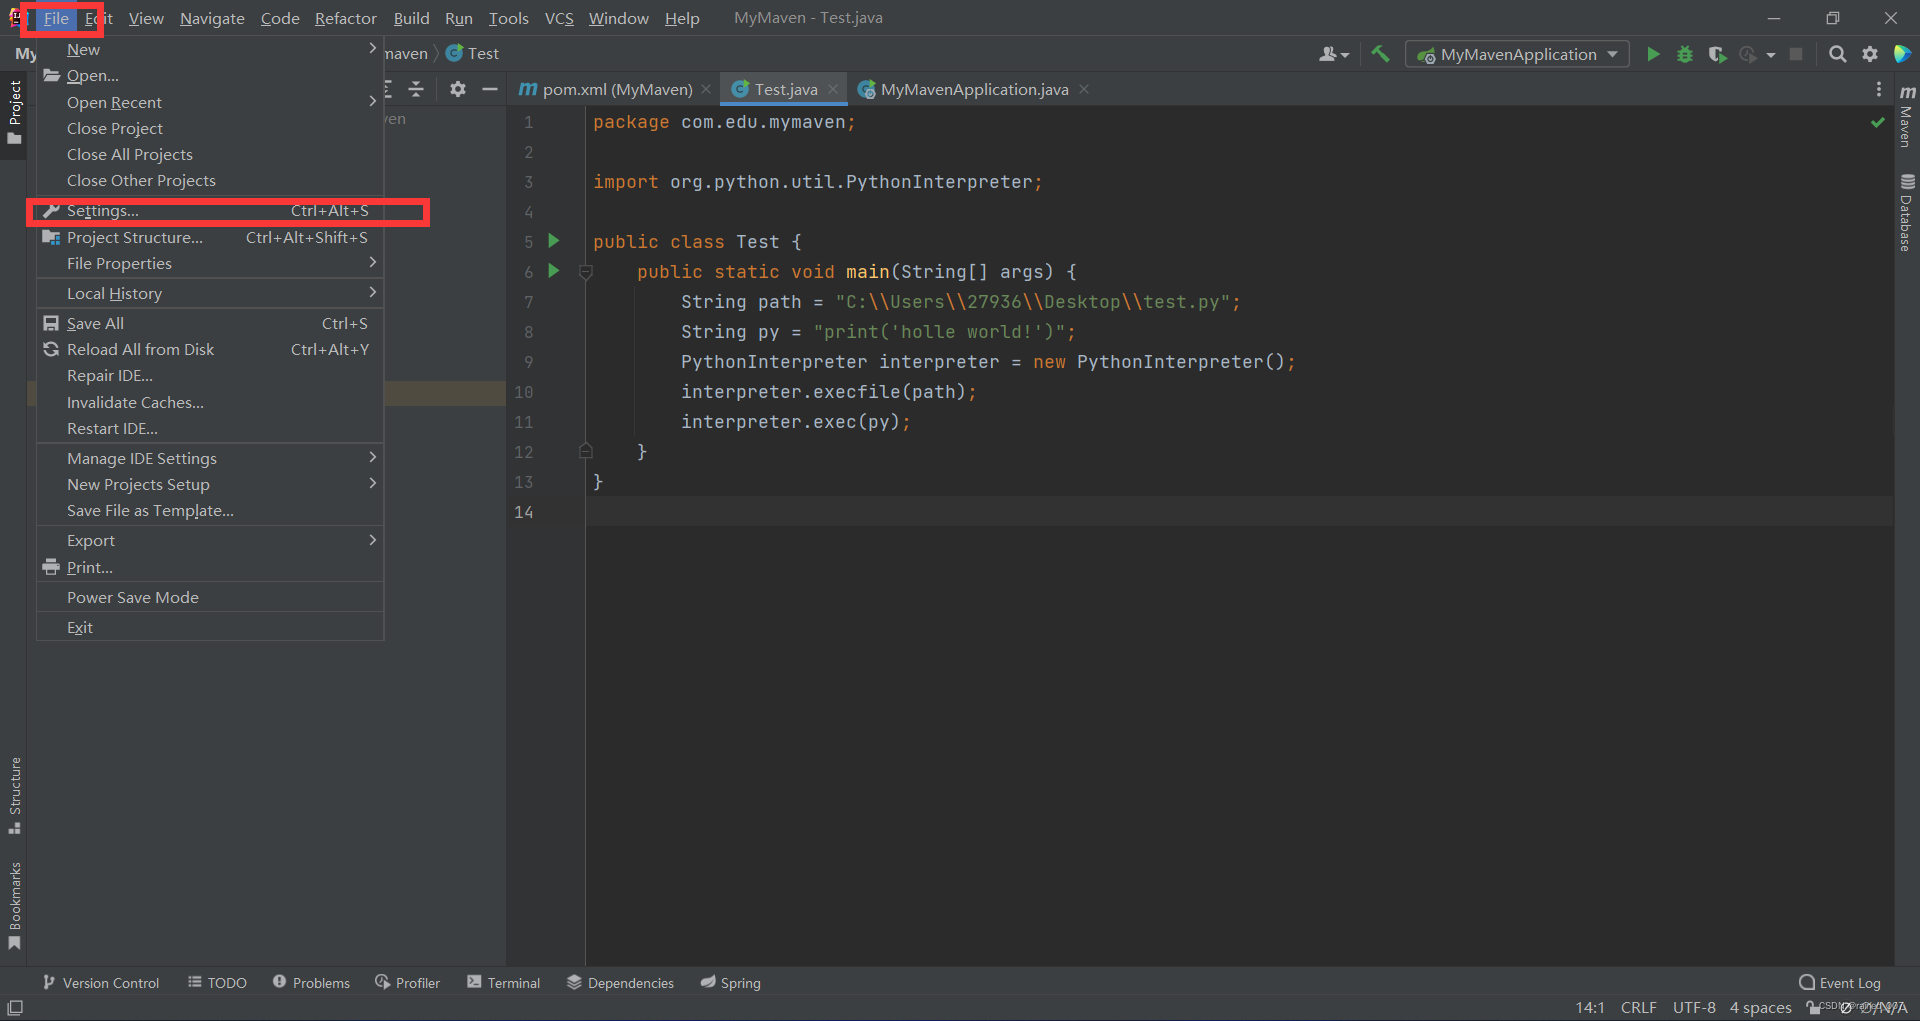The width and height of the screenshot is (1920, 1021).
Task: Expand Local History submenu
Action: pyautogui.click(x=210, y=294)
